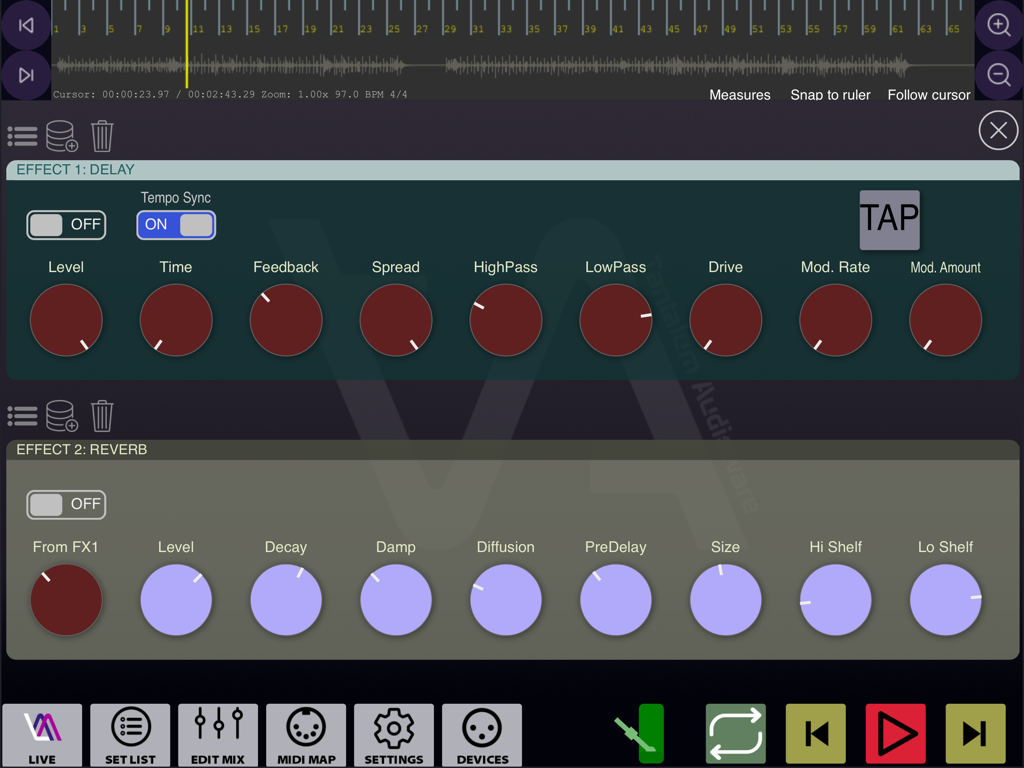Open the MIDI MAP screen

tap(305, 735)
